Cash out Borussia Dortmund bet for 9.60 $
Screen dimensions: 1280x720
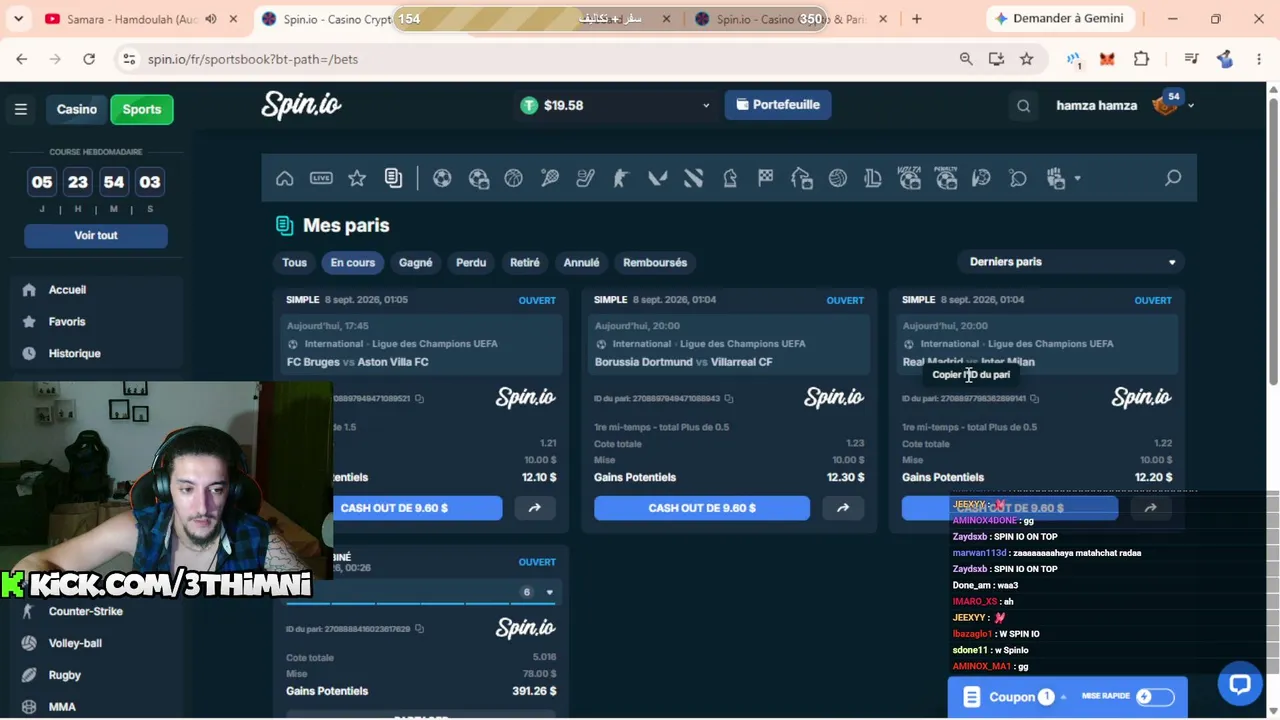[702, 508]
